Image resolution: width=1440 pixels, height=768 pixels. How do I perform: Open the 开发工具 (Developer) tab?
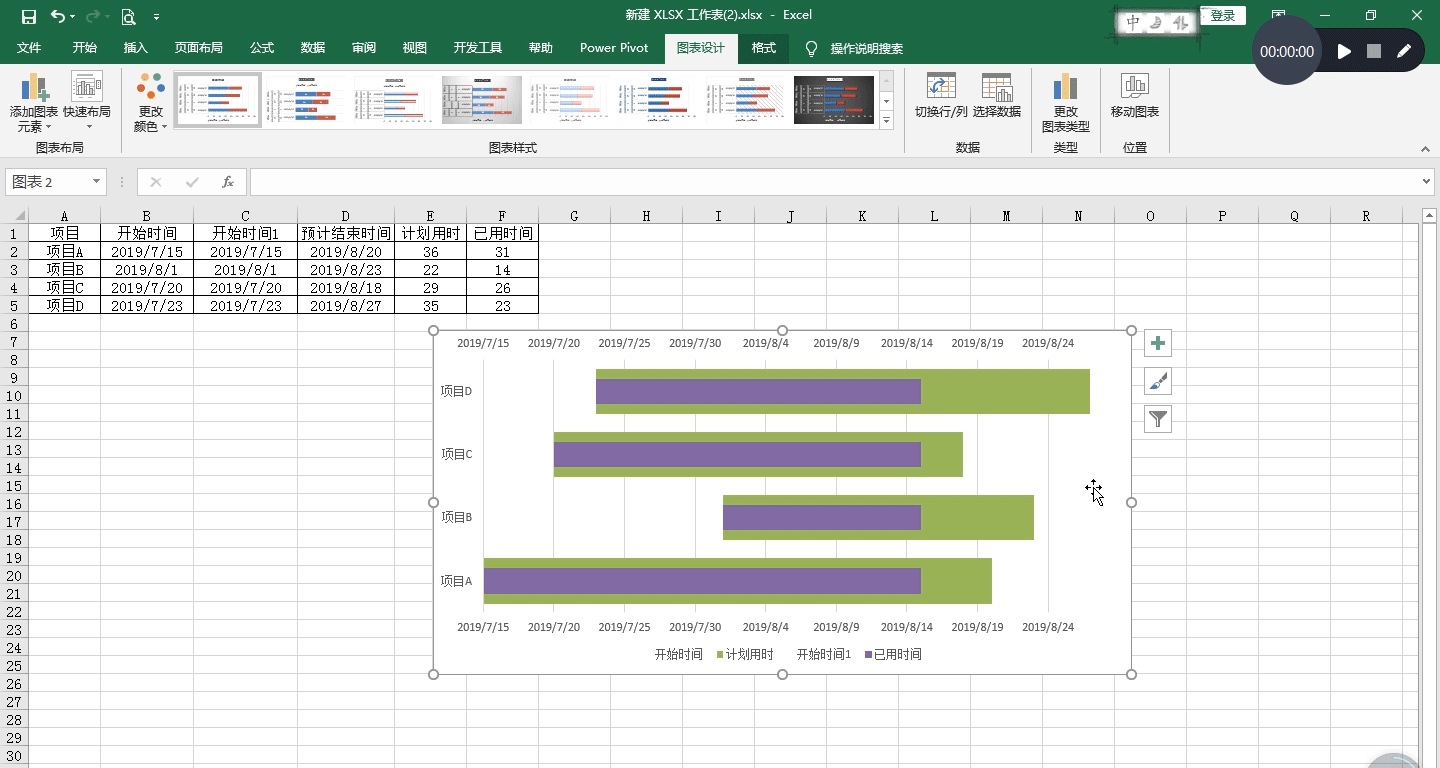pyautogui.click(x=478, y=48)
